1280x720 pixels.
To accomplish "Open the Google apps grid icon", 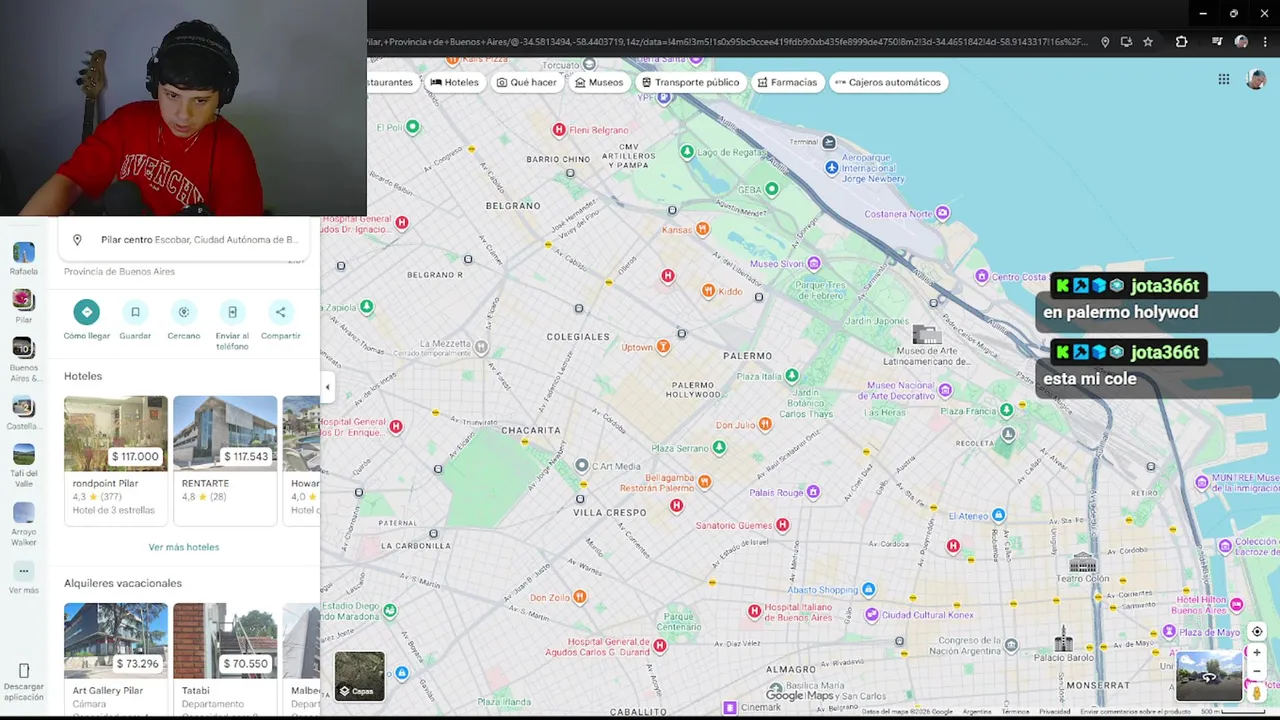I will (x=1224, y=80).
